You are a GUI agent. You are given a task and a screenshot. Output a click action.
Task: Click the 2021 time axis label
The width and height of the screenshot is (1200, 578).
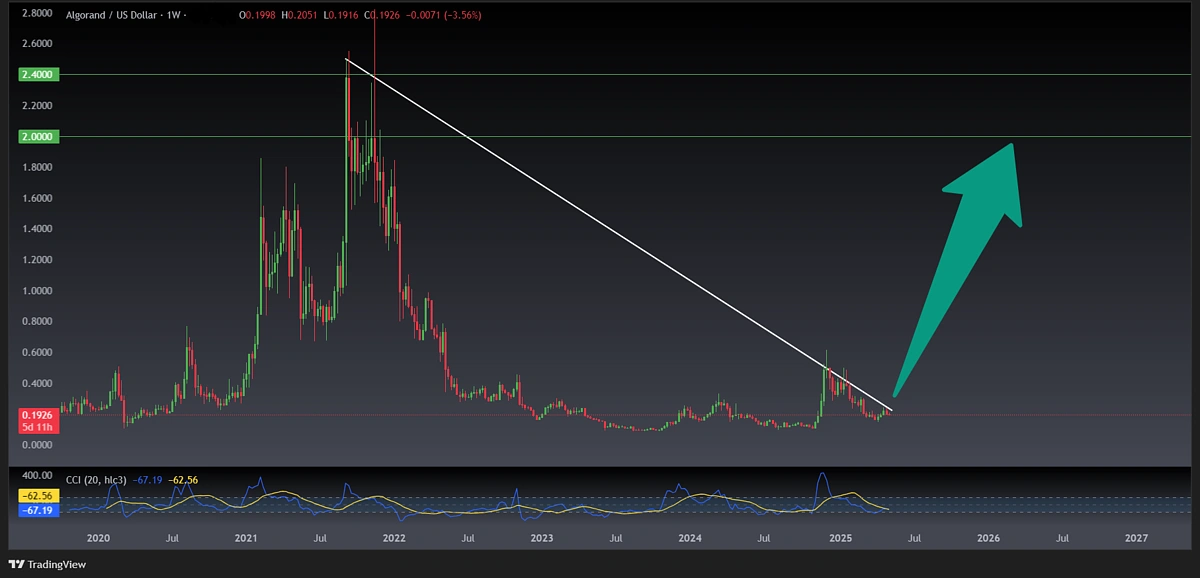point(246,538)
